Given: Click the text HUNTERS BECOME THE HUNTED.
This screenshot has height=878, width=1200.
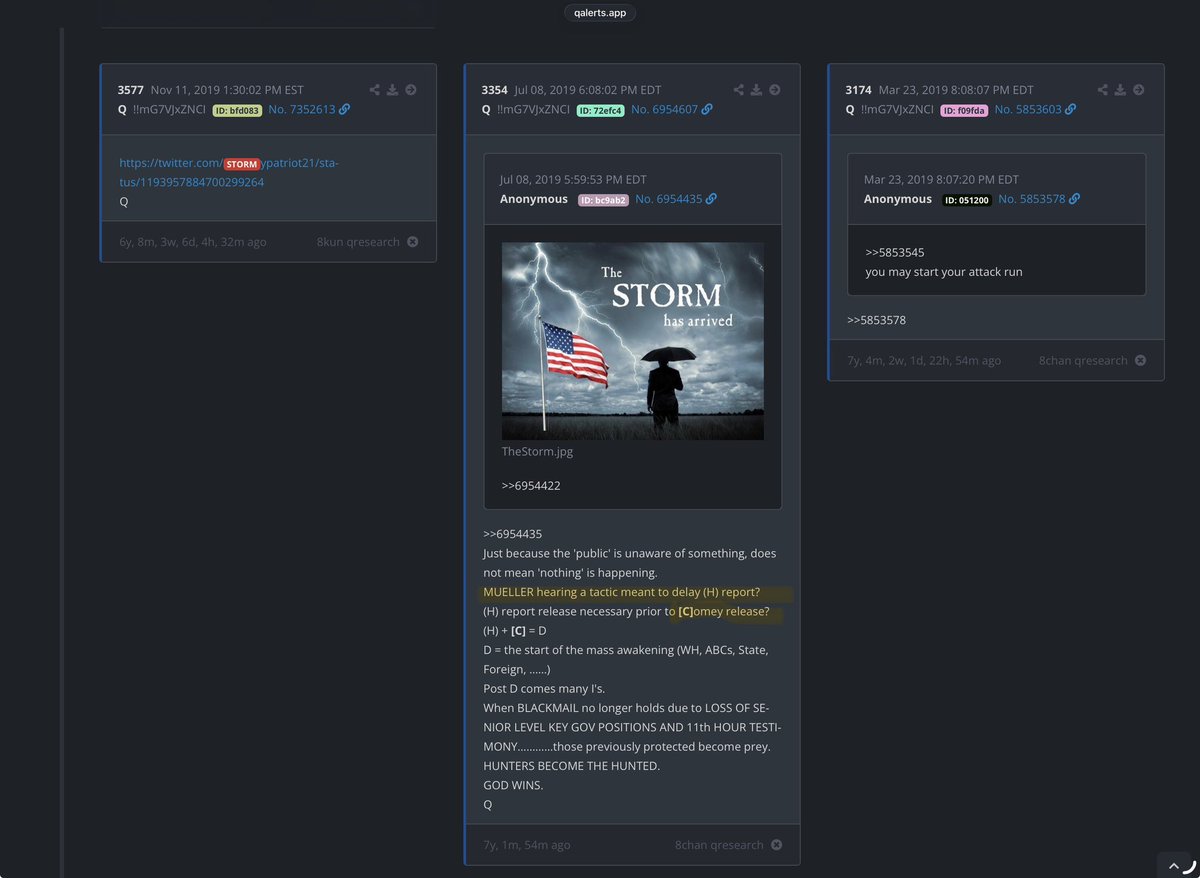Looking at the screenshot, I should (x=571, y=766).
